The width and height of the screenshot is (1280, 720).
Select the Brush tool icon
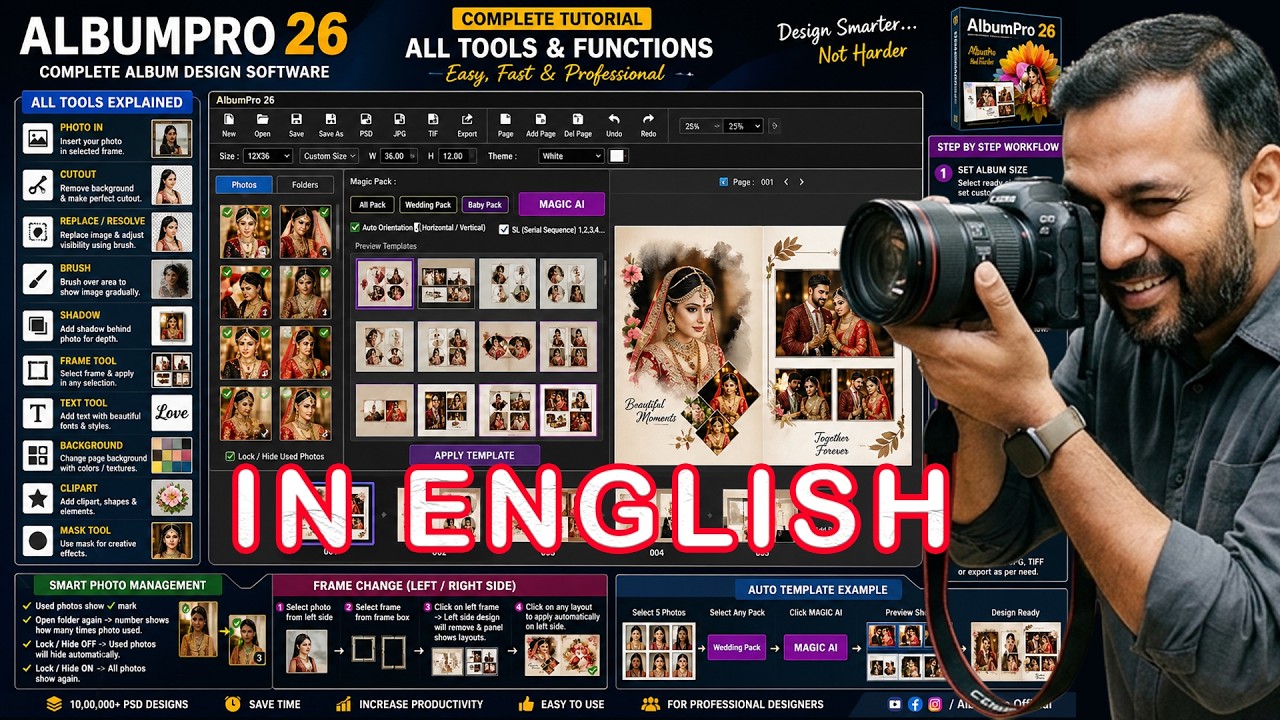click(x=38, y=278)
